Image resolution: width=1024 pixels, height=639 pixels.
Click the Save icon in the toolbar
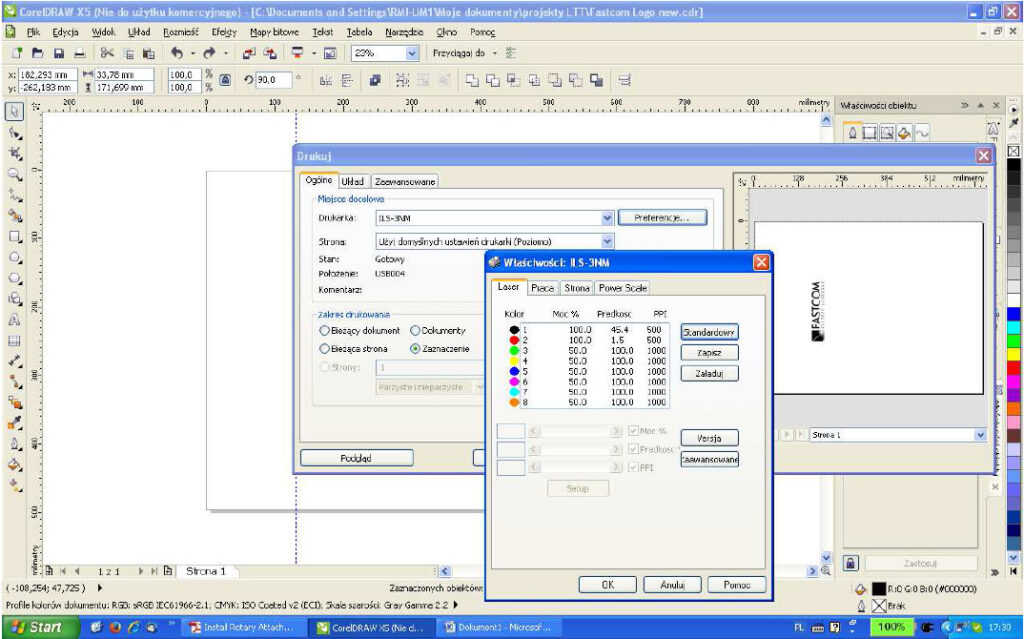pyautogui.click(x=60, y=52)
